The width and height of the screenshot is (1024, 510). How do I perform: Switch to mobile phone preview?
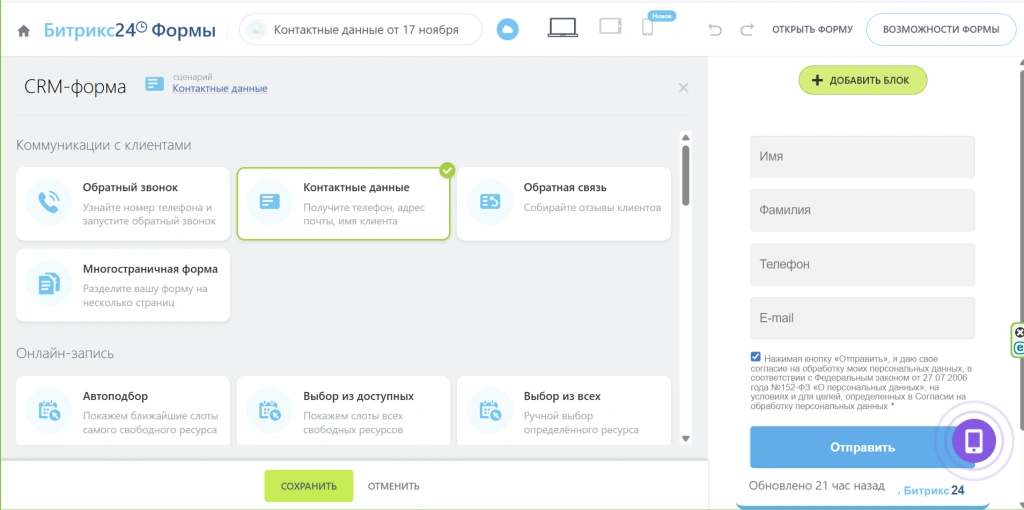point(647,27)
